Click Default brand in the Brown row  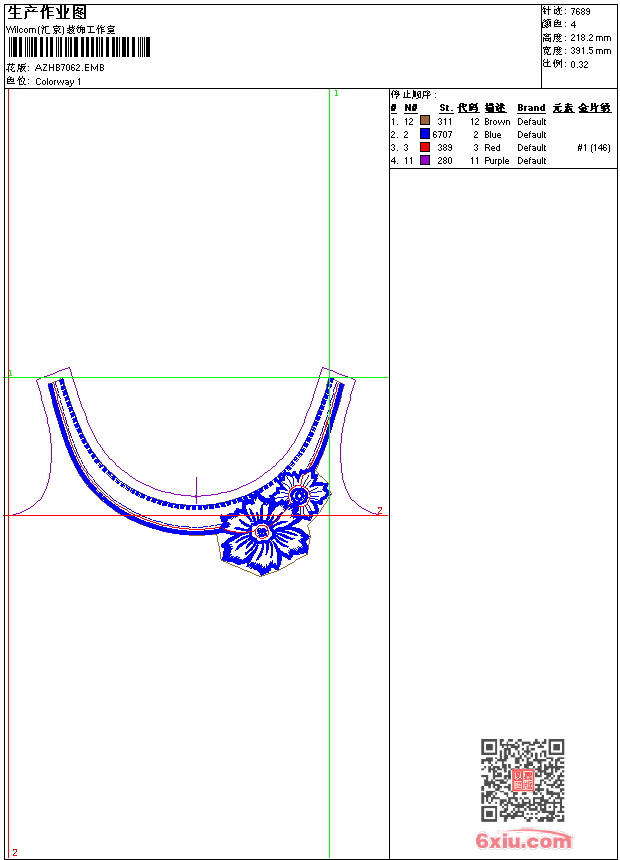[532, 122]
